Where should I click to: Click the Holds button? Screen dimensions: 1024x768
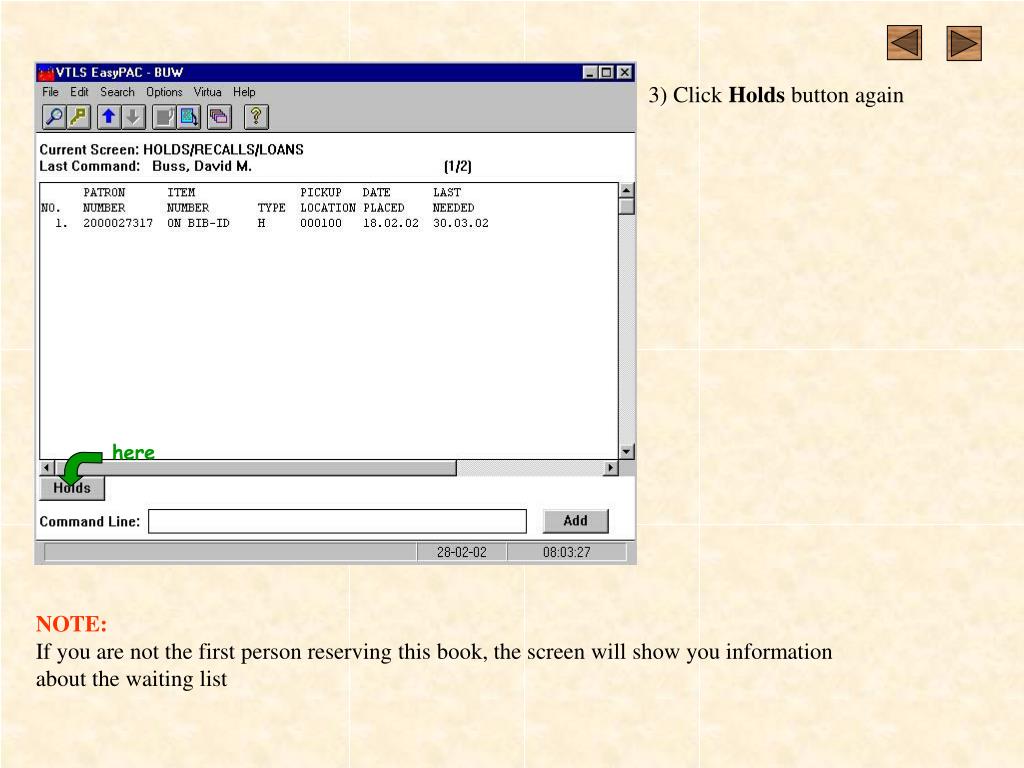pyautogui.click(x=72, y=488)
